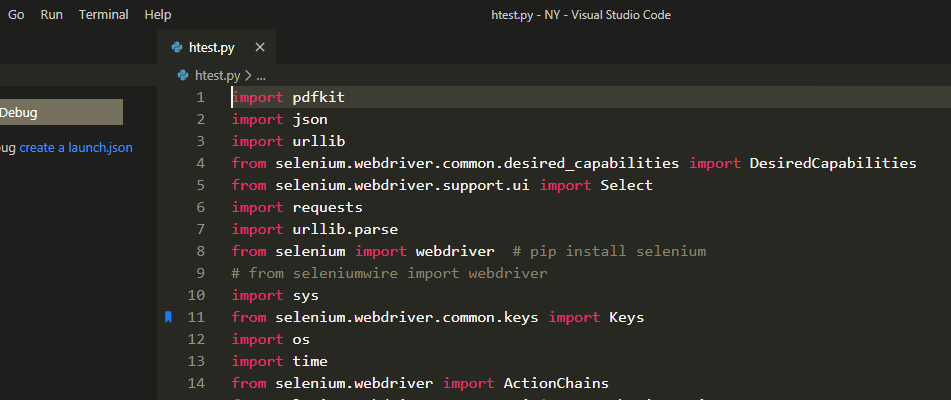Click the Debug button in the side panel

pyautogui.click(x=61, y=112)
